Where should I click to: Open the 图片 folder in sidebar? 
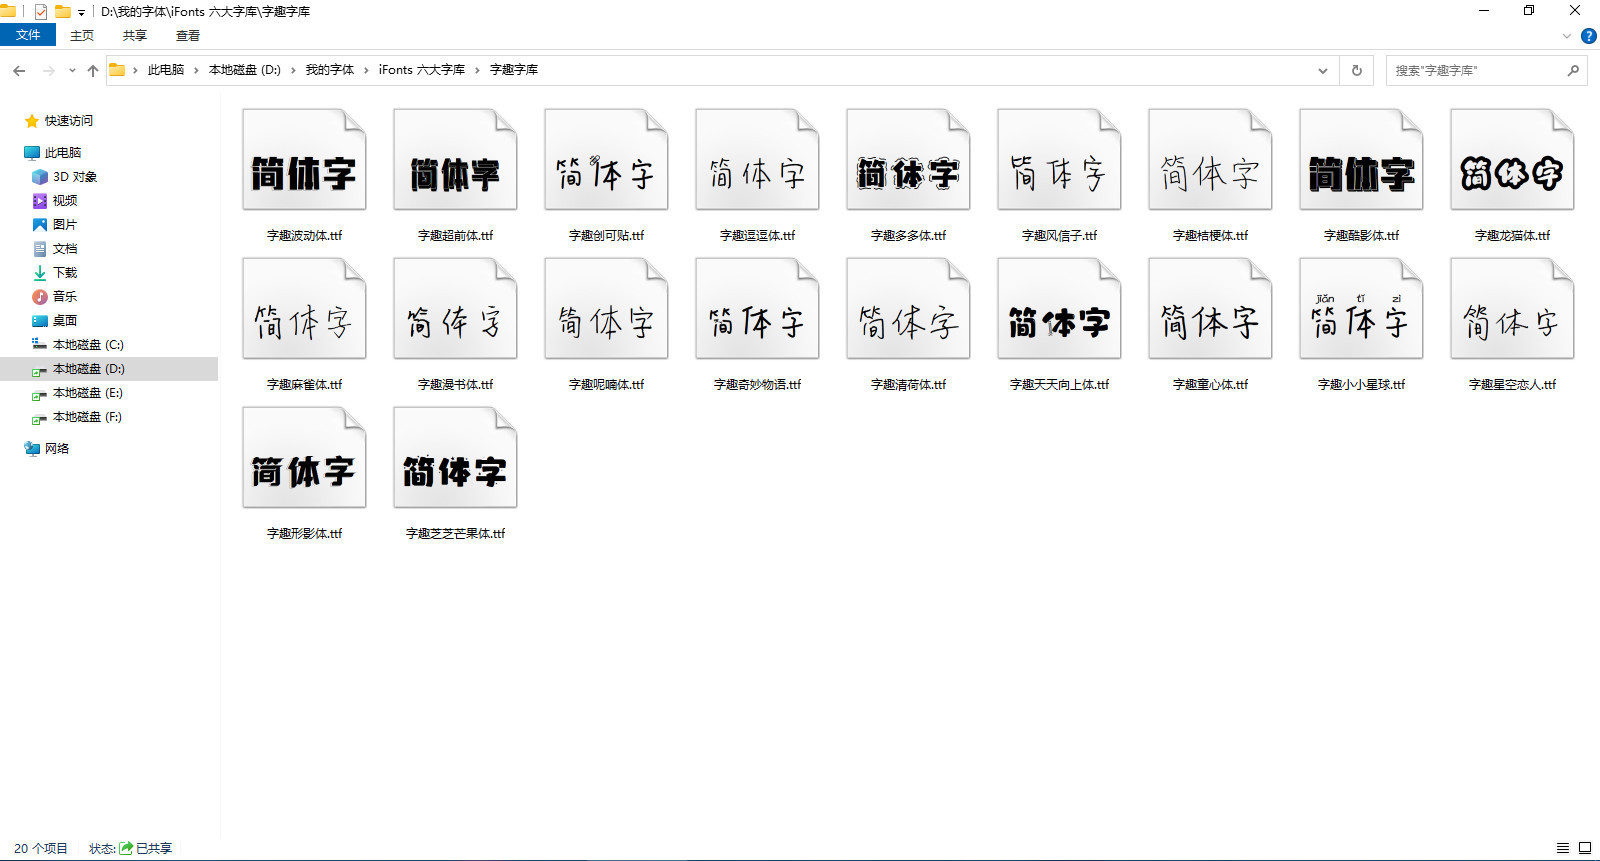pyautogui.click(x=65, y=225)
